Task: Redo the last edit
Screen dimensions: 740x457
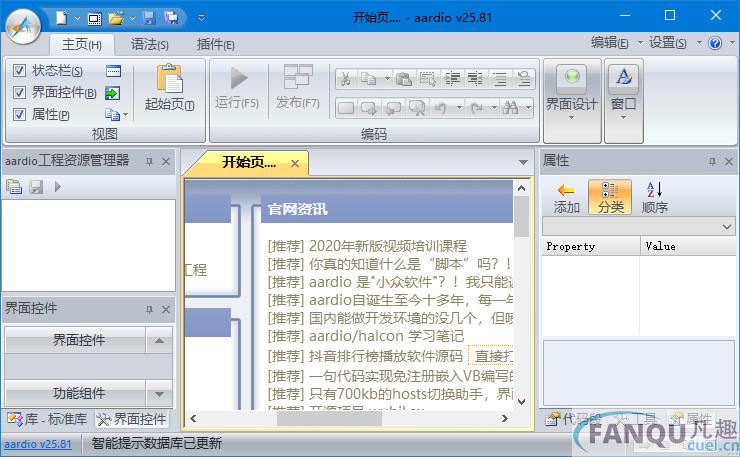Action: pyautogui.click(x=477, y=108)
